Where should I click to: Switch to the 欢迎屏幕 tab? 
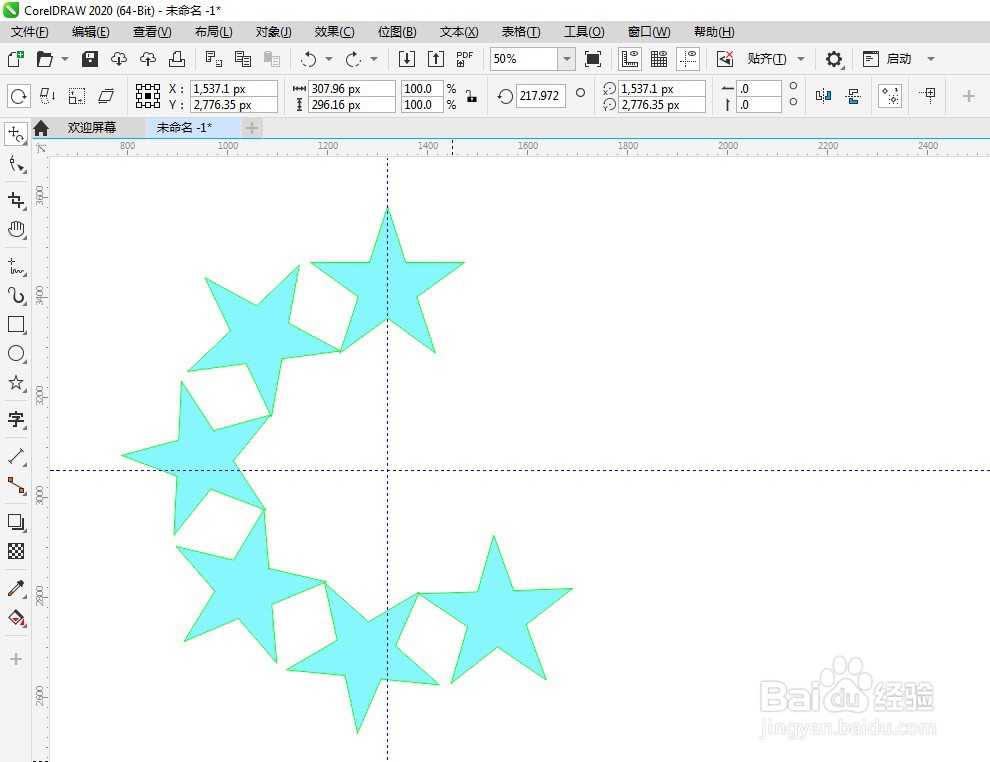click(92, 128)
